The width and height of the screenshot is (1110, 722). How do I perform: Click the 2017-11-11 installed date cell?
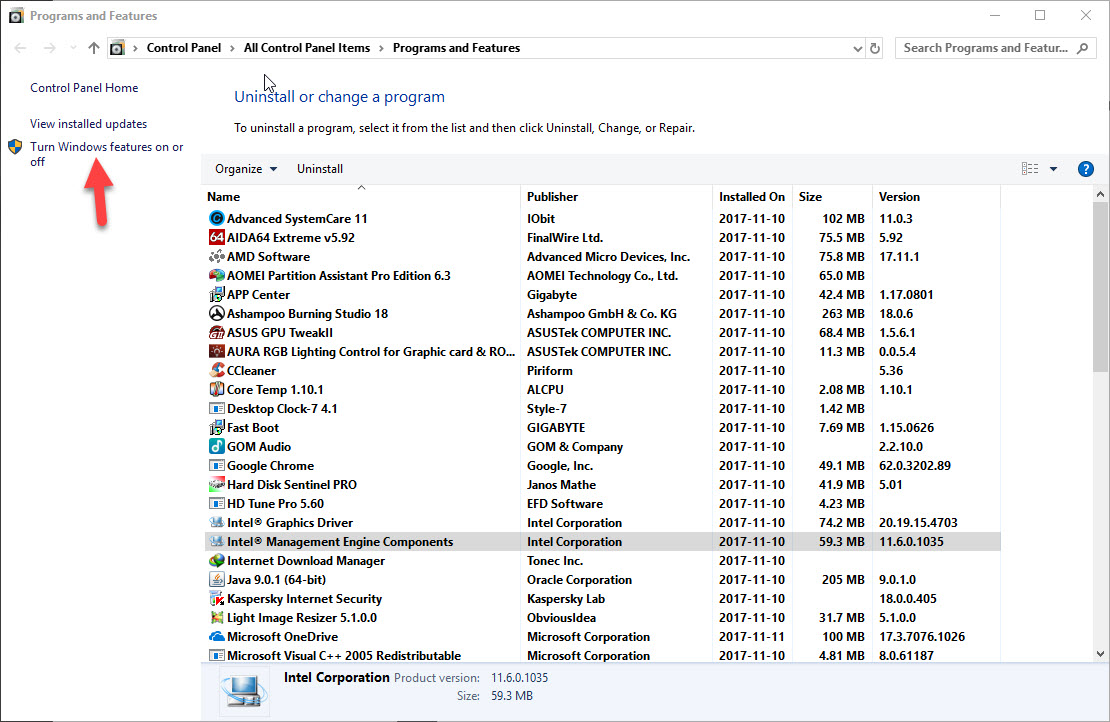click(x=752, y=637)
